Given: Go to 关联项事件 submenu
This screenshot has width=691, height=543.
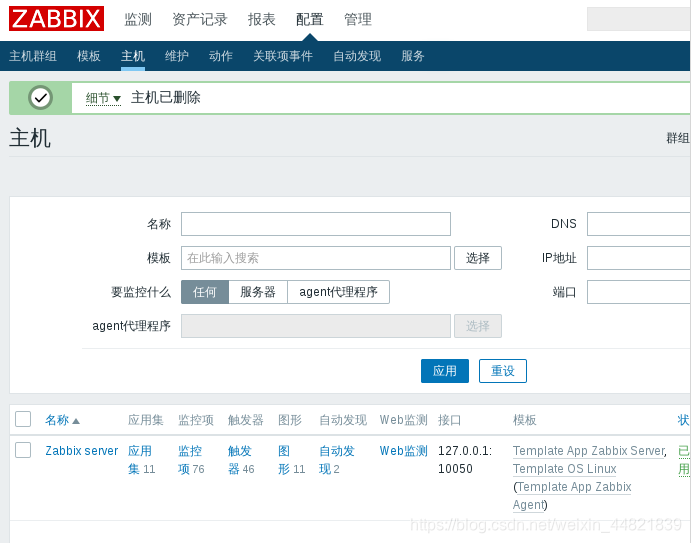Looking at the screenshot, I should 283,56.
